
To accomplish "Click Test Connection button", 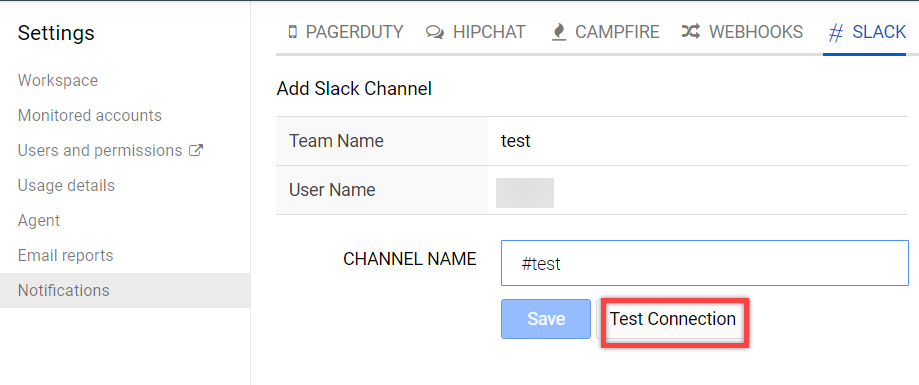I will click(673, 319).
